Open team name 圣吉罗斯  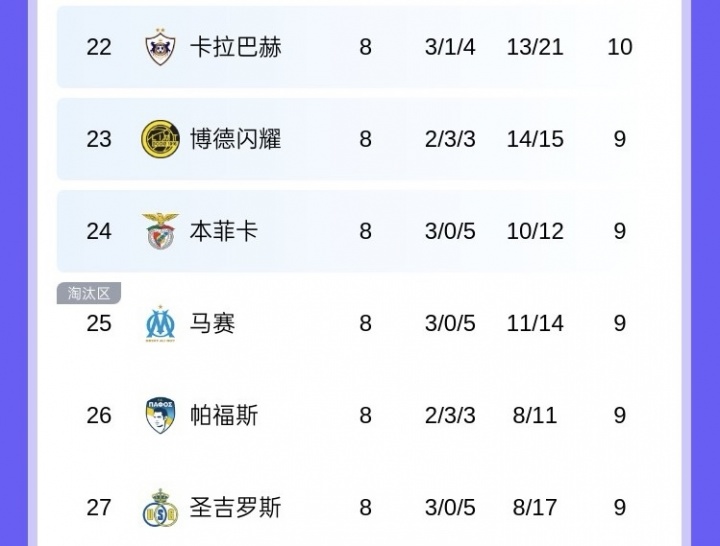point(236,508)
